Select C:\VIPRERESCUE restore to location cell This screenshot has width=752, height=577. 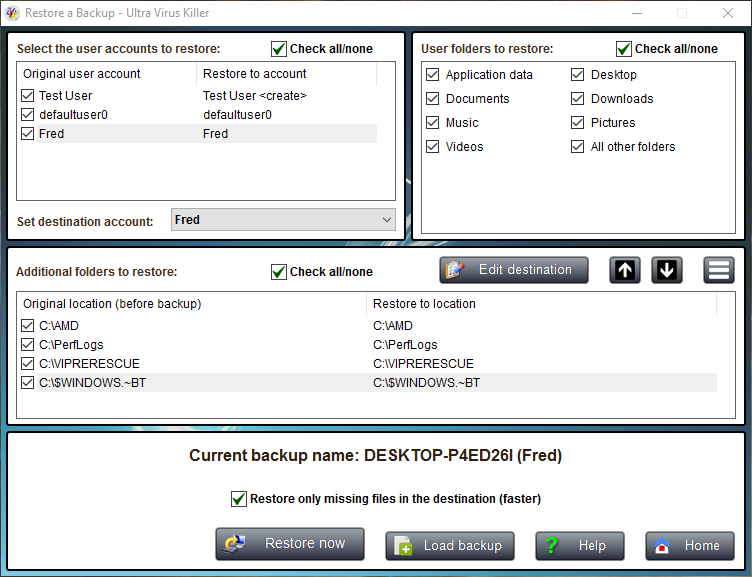pyautogui.click(x=423, y=364)
